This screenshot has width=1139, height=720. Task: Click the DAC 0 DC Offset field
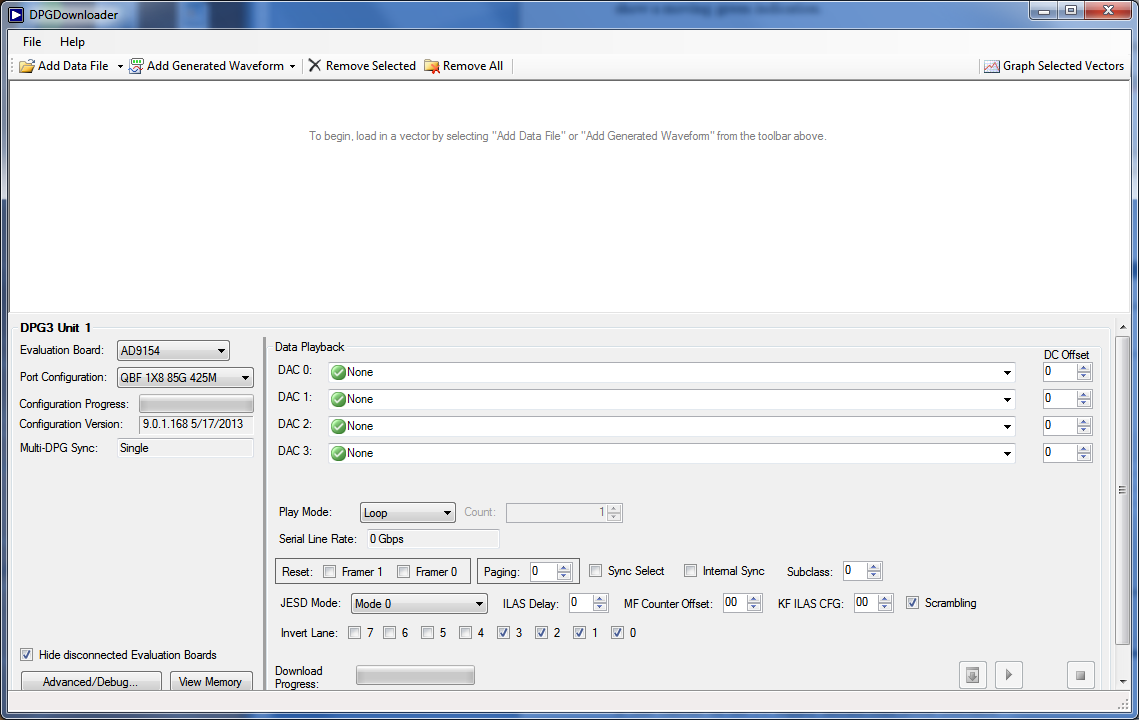click(x=1060, y=372)
